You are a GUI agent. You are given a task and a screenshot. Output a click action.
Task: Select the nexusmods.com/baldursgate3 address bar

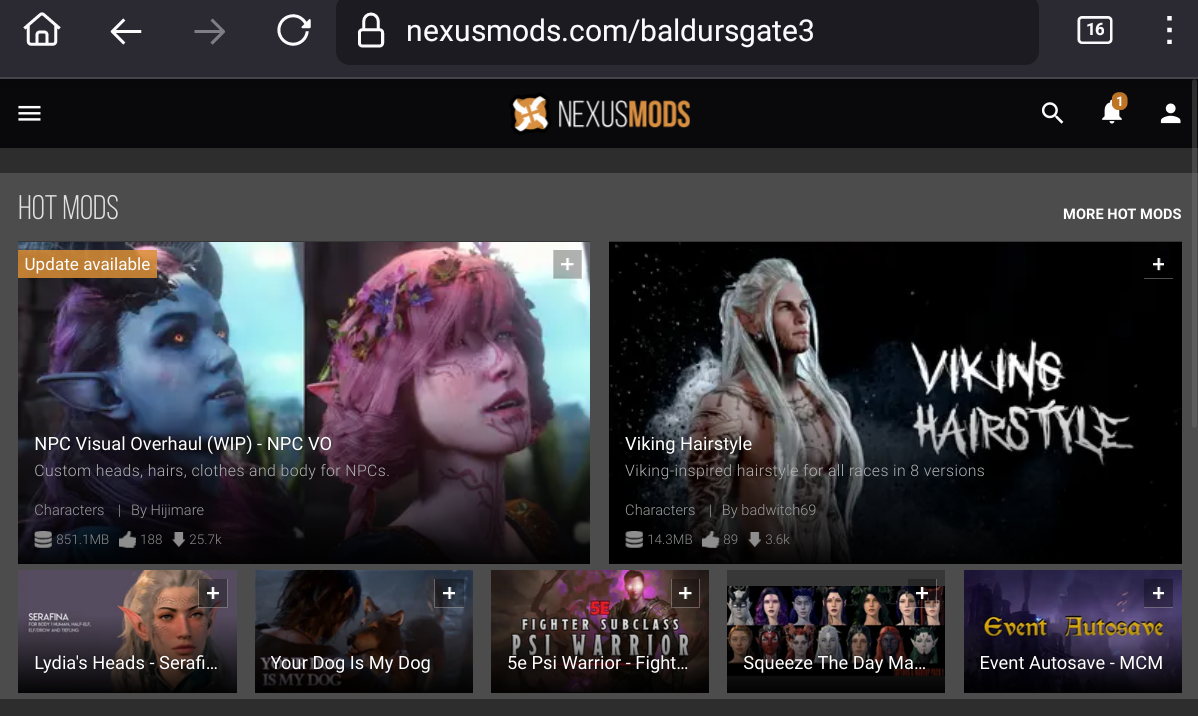(x=687, y=31)
